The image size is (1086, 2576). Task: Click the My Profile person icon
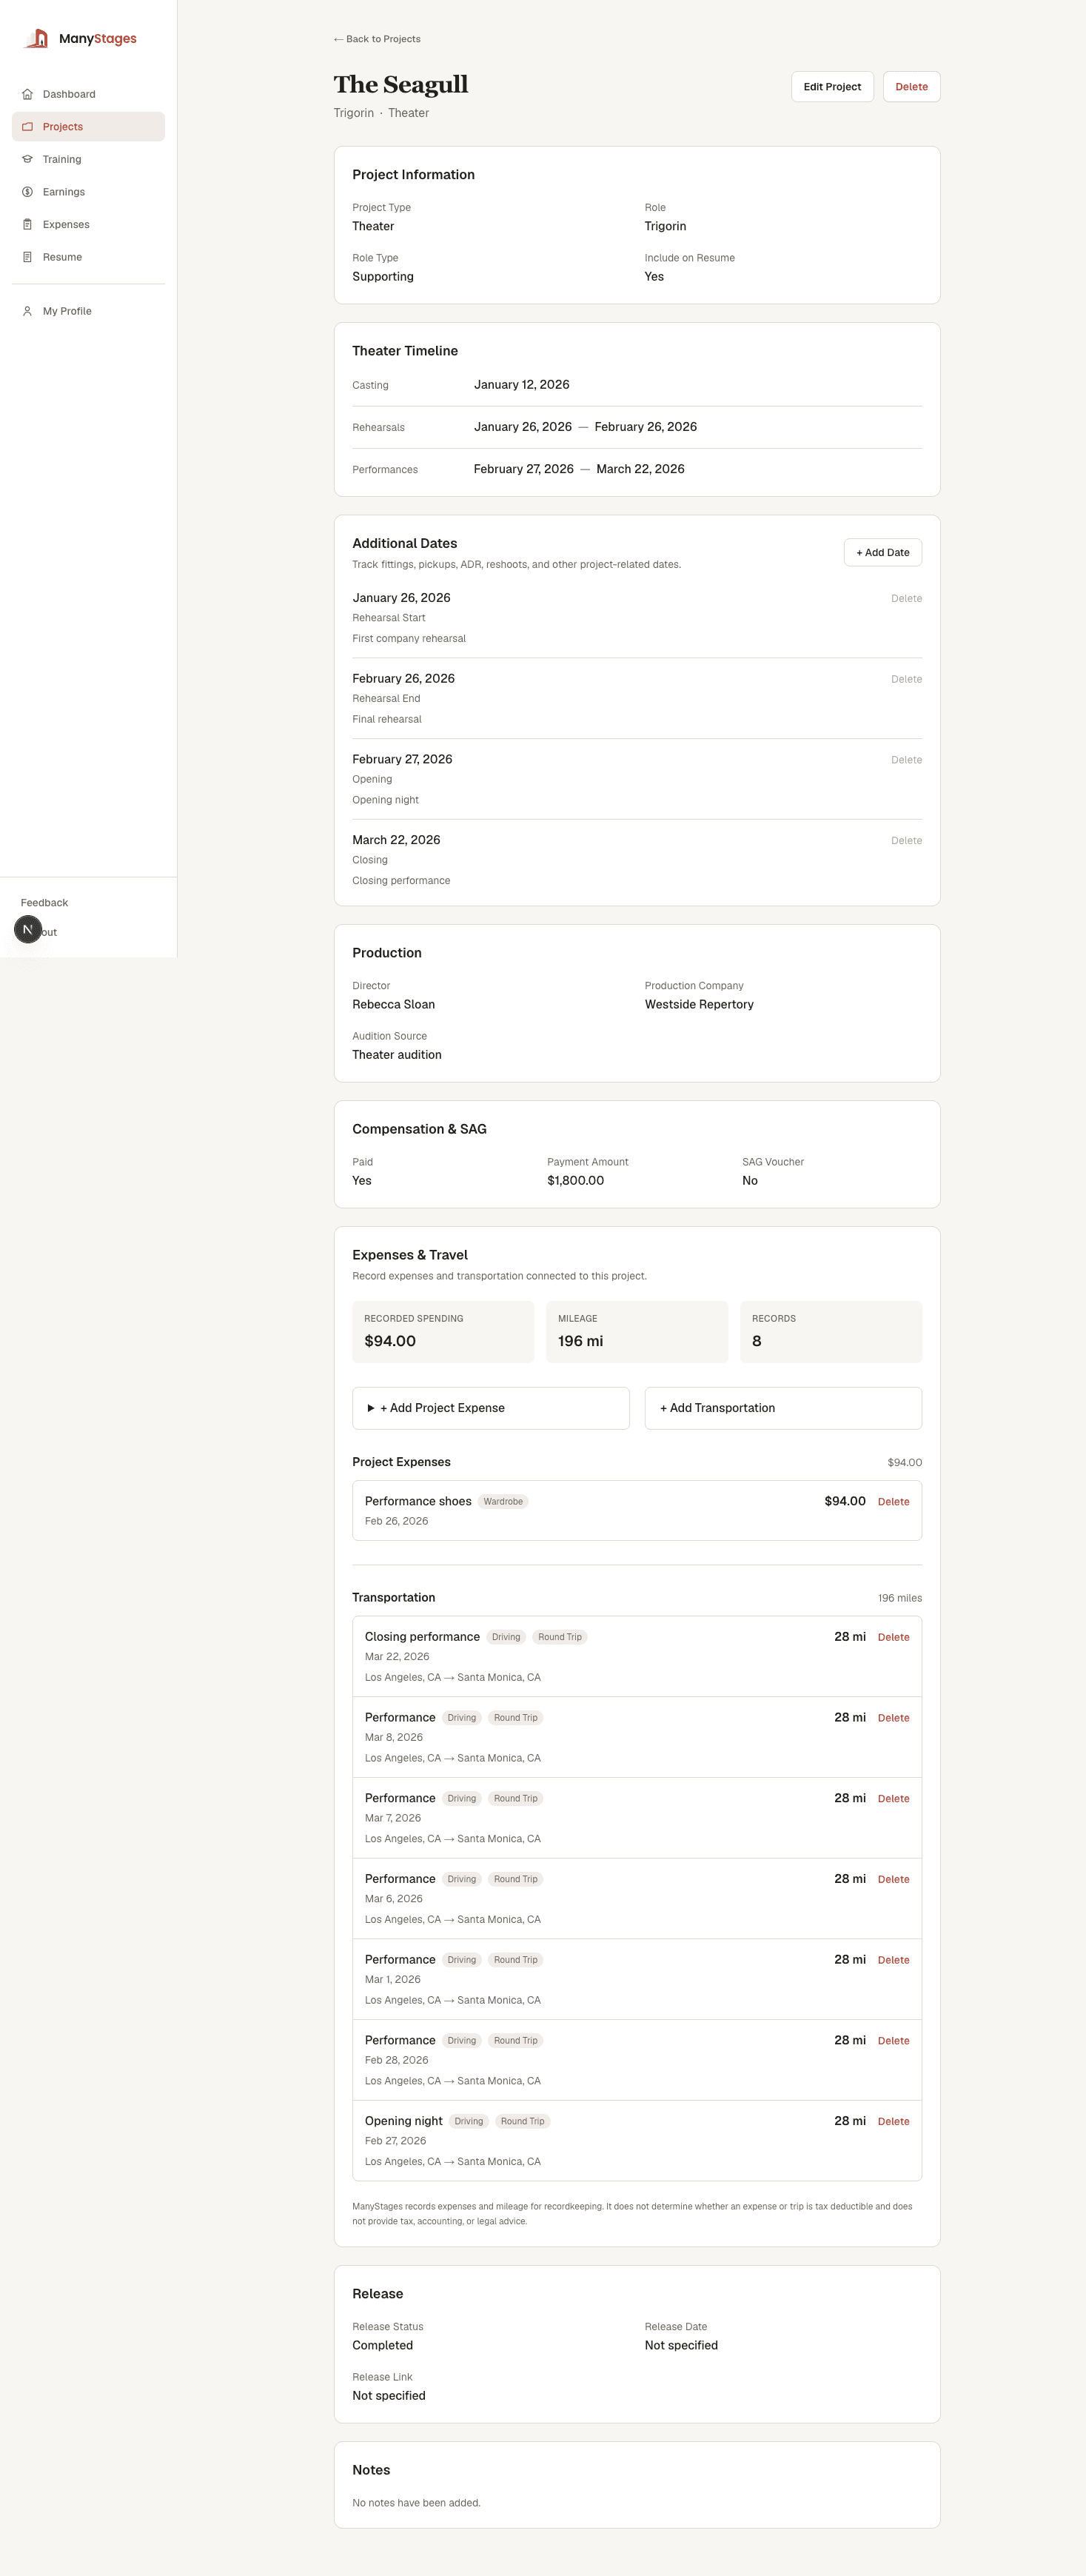(x=27, y=311)
